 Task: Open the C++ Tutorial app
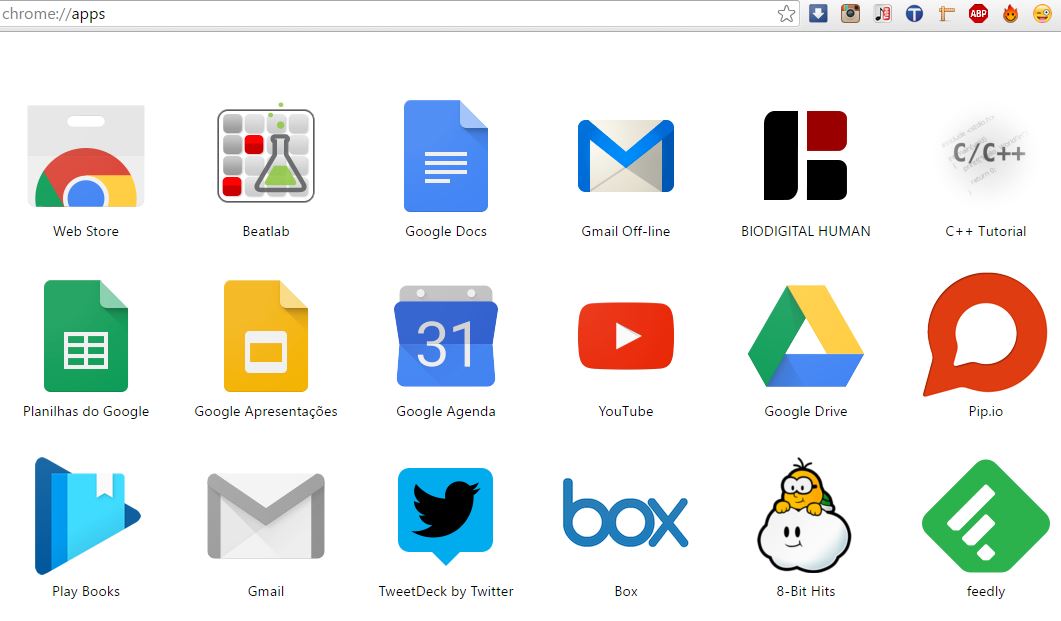tap(986, 156)
